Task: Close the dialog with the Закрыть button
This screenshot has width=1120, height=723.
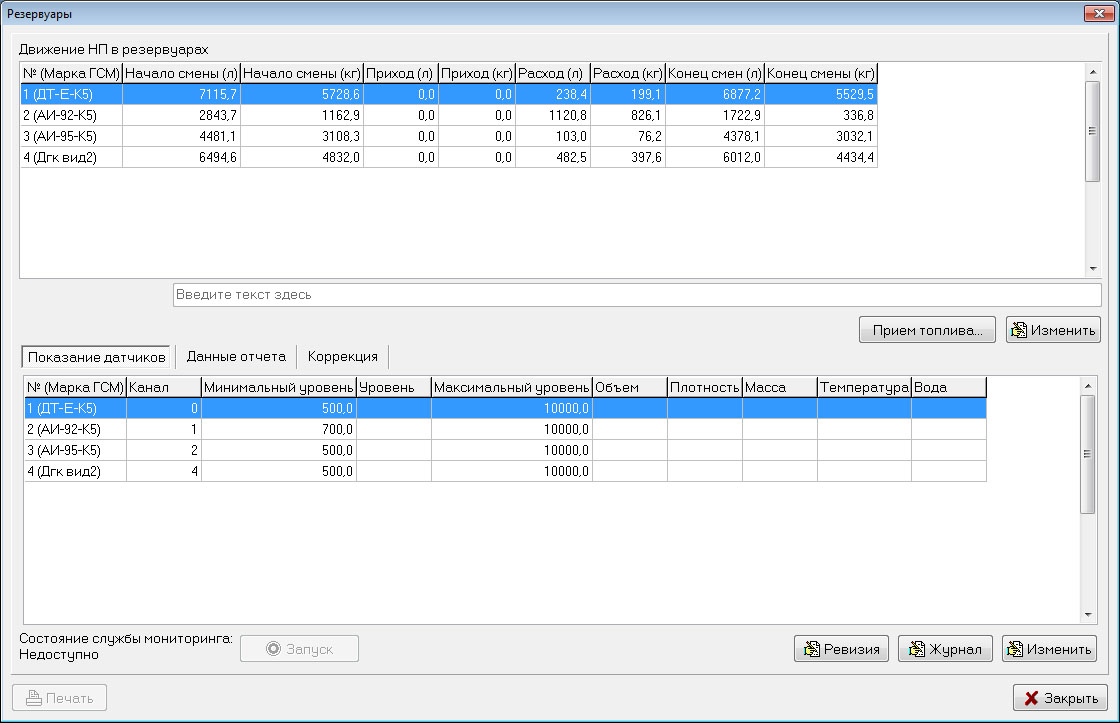Action: point(1060,698)
